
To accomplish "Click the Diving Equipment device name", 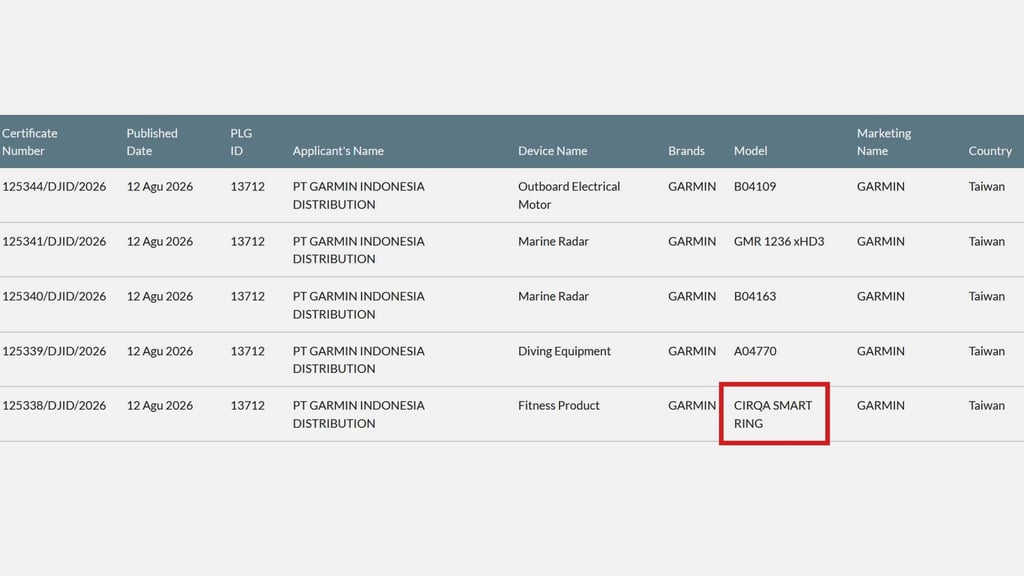I will click(564, 351).
